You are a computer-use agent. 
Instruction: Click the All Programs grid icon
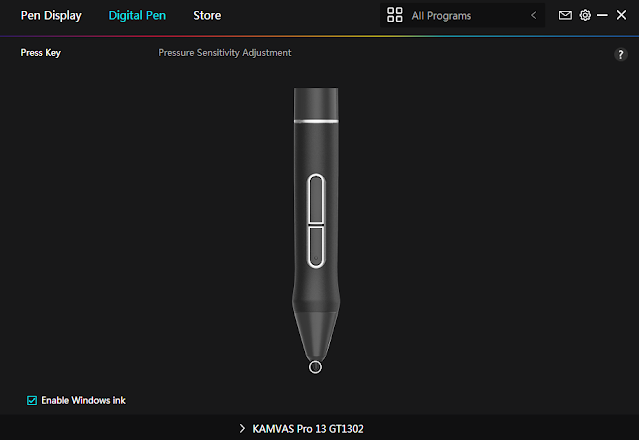point(394,15)
